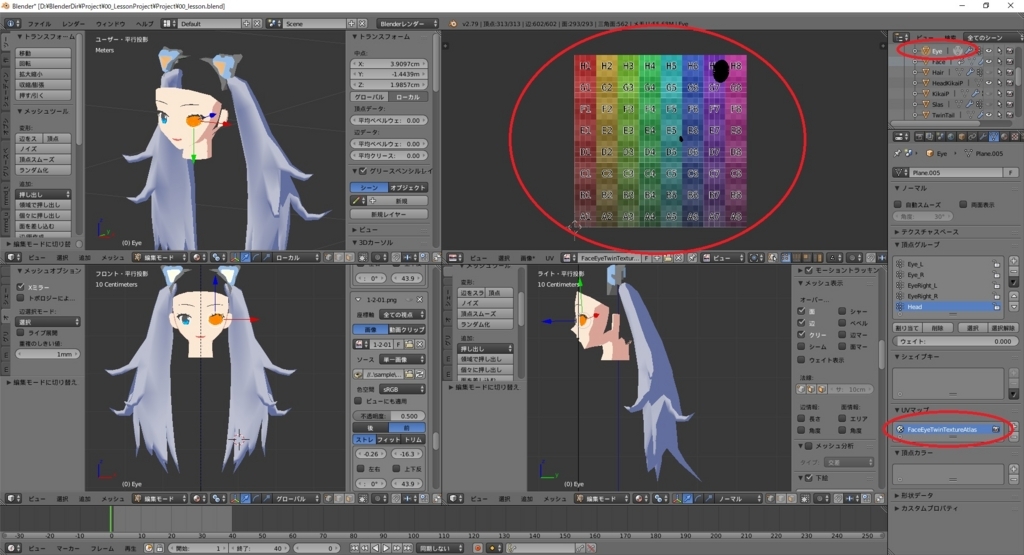The height and width of the screenshot is (555, 1024).
Task: Toggle the ウェイト表示 checkbox
Action: pyautogui.click(x=801, y=360)
